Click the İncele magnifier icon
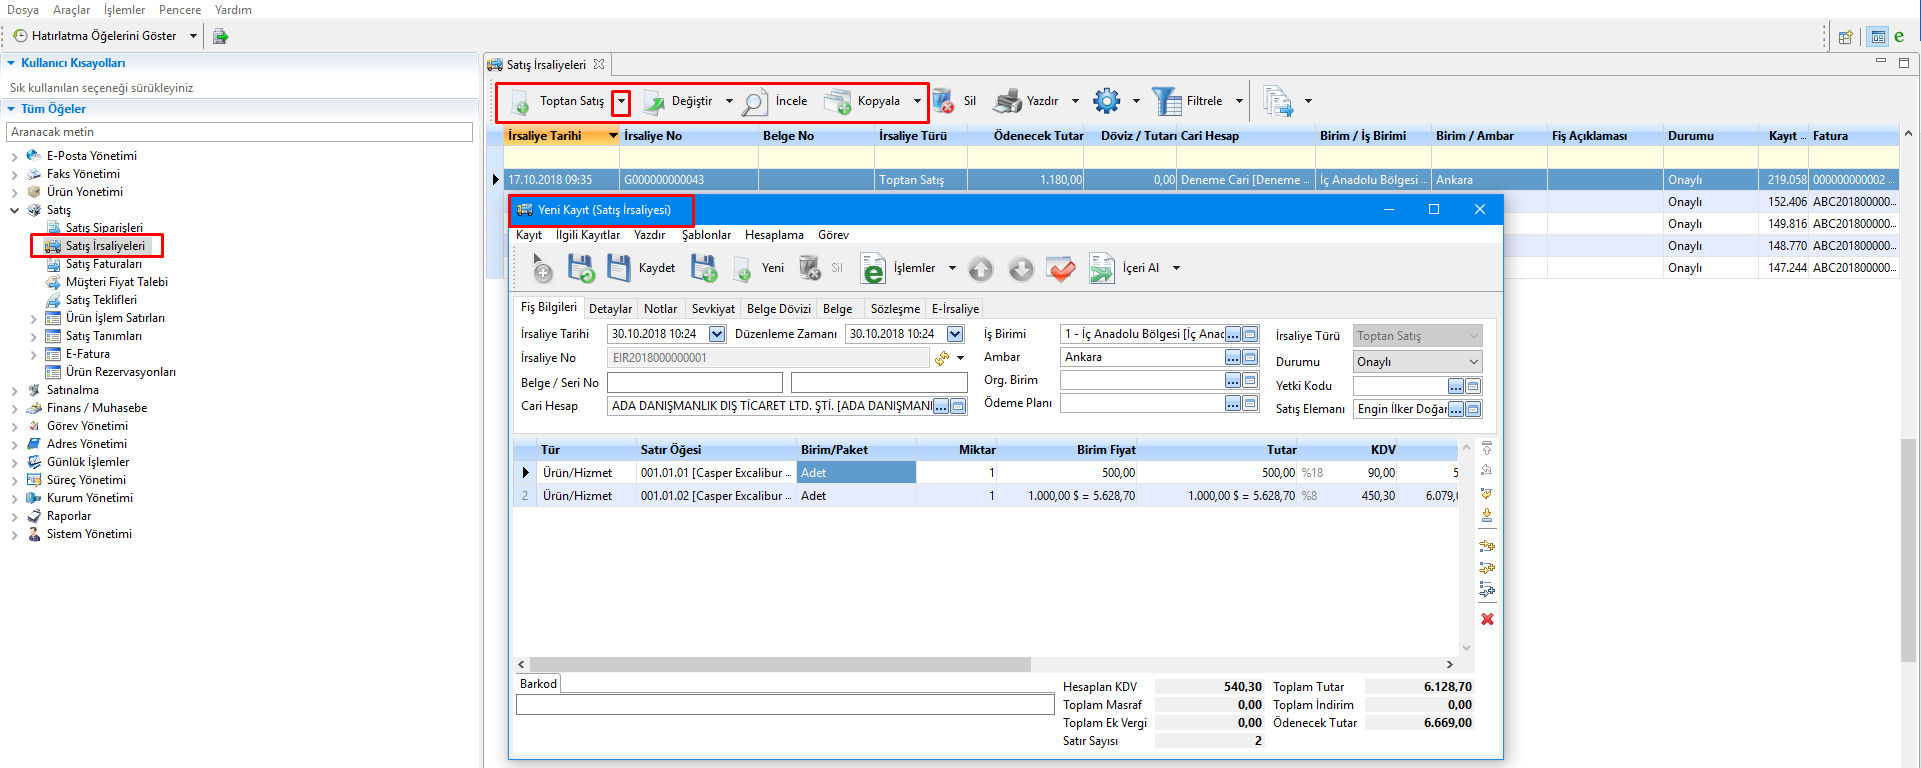The image size is (1921, 768). tap(755, 101)
